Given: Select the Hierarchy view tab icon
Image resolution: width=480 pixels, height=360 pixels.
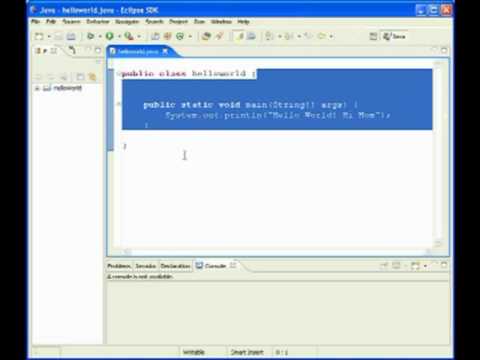Looking at the screenshot, I should pos(72,51).
